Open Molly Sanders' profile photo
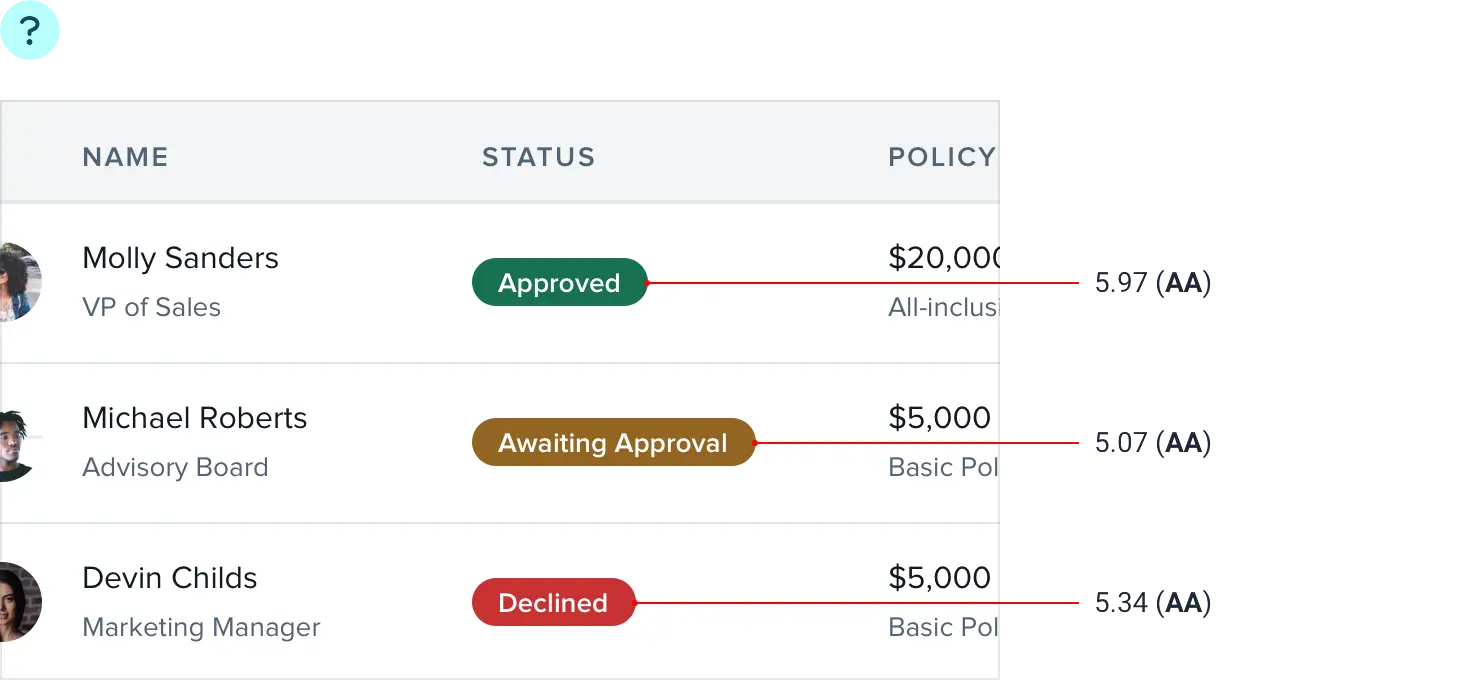This screenshot has width=1480, height=680. coord(20,282)
